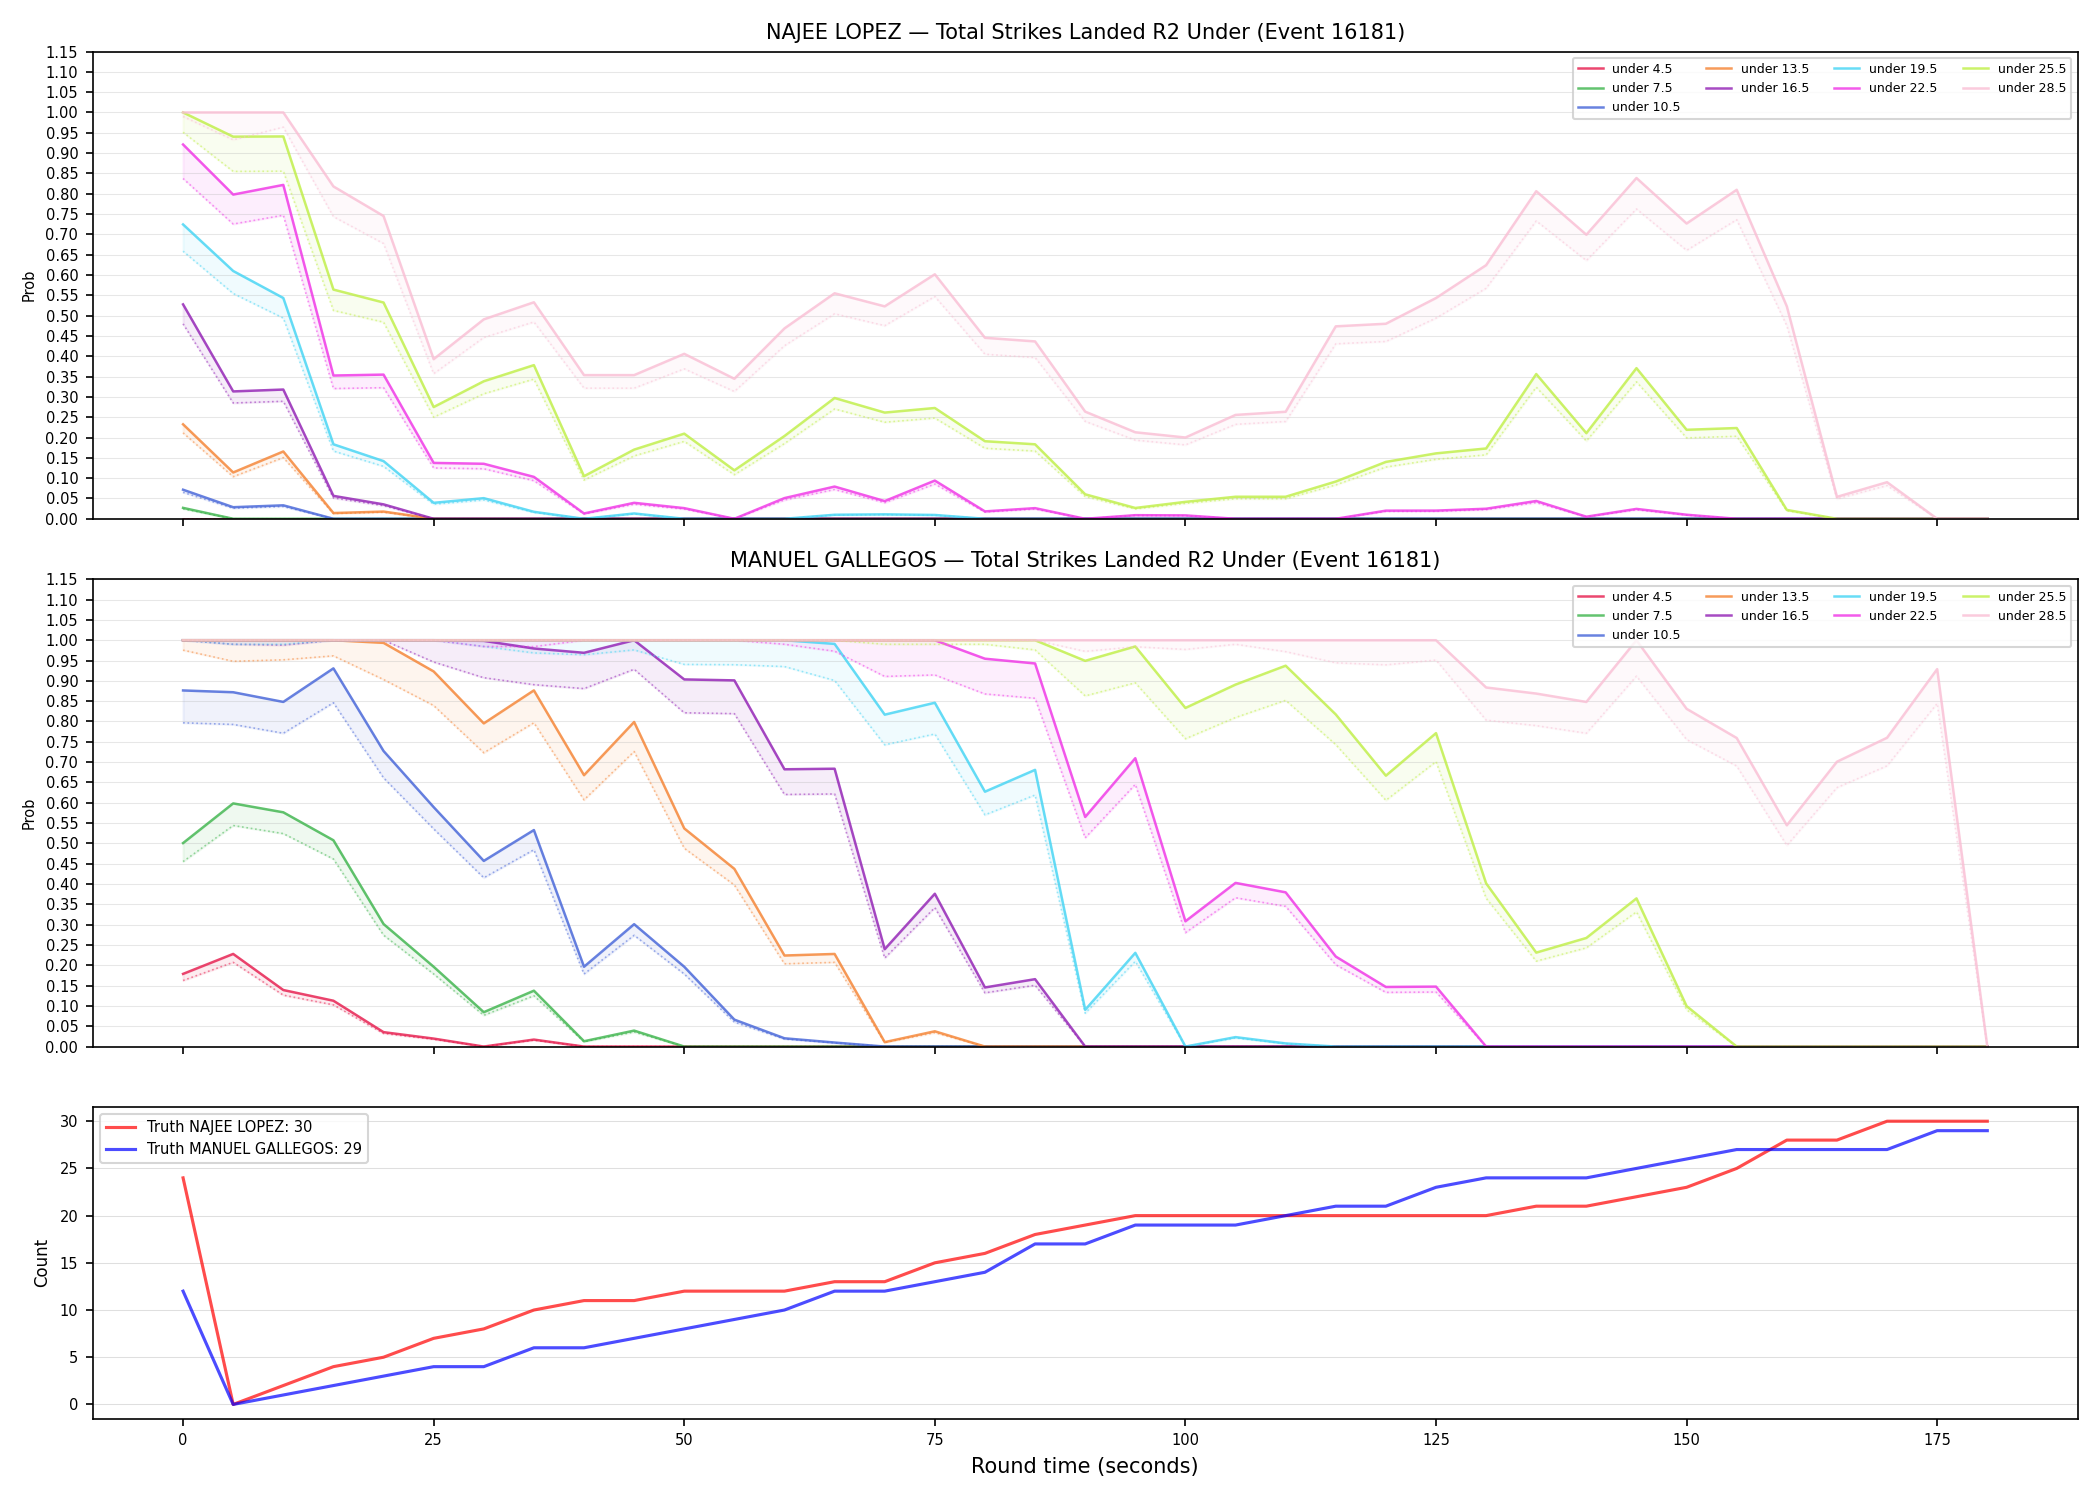Click the 'Round time (seconds)' axis label
The width and height of the screenshot is (2100, 1500).
[1084, 1466]
